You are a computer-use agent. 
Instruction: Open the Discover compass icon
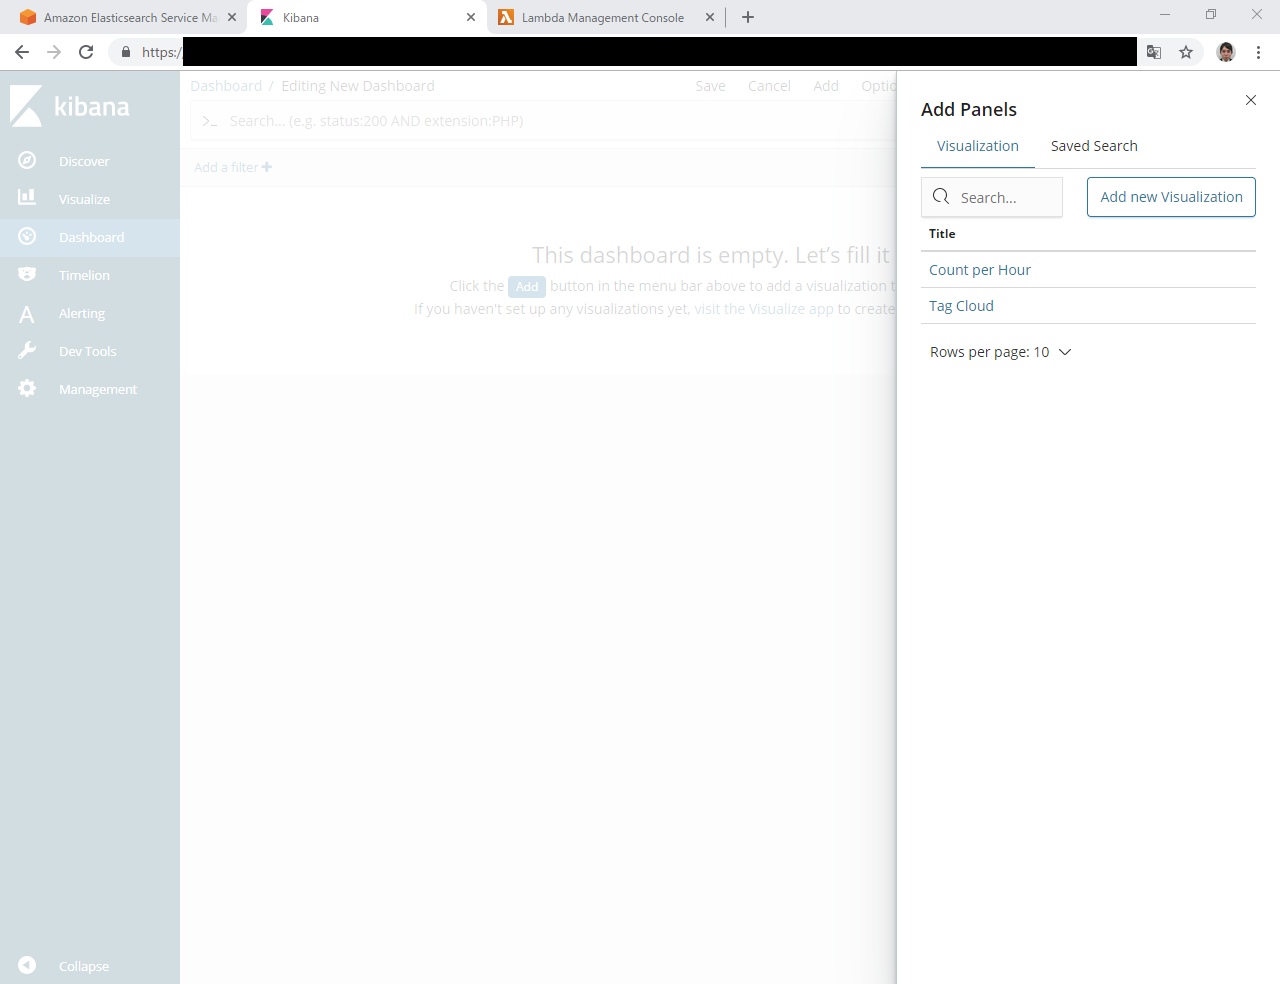27,161
